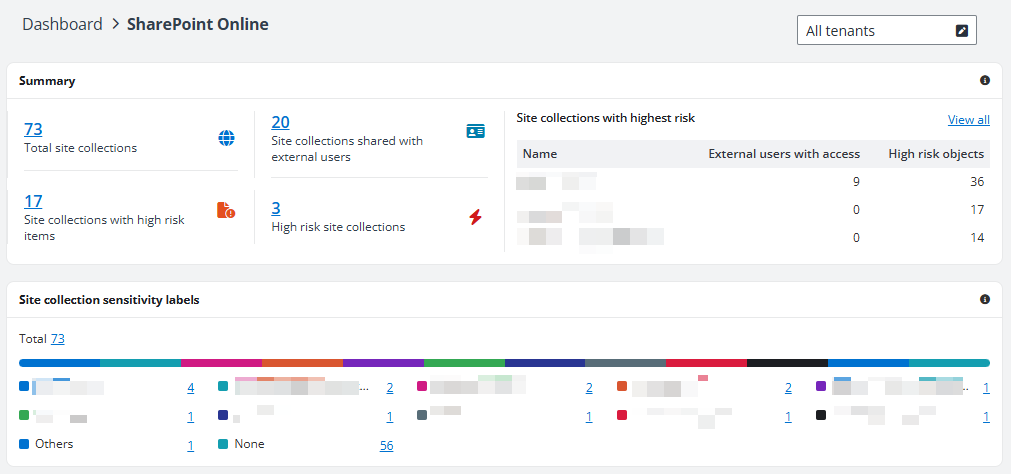This screenshot has width=1011, height=474.
Task: Open the 20 site collections shared externally link
Action: [280, 123]
